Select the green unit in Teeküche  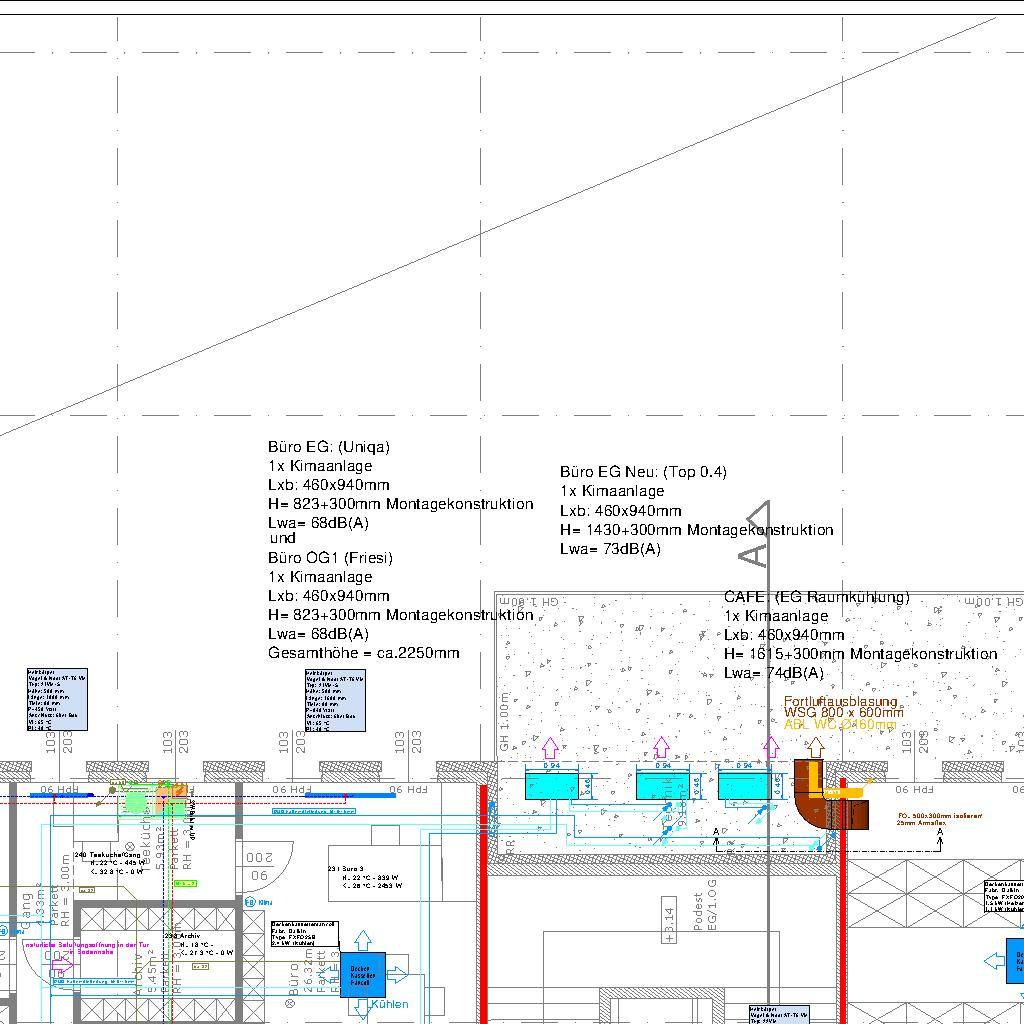point(136,801)
